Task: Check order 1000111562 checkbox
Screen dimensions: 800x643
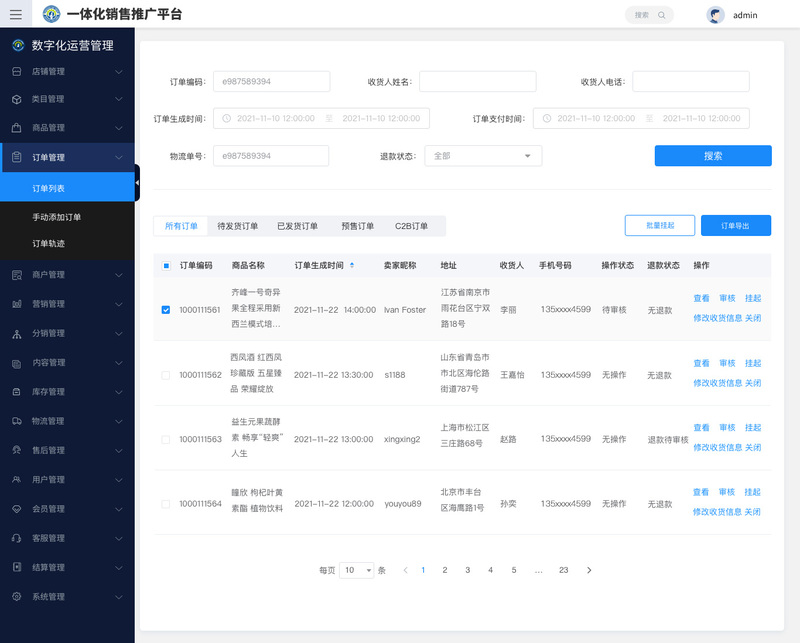Action: (166, 375)
